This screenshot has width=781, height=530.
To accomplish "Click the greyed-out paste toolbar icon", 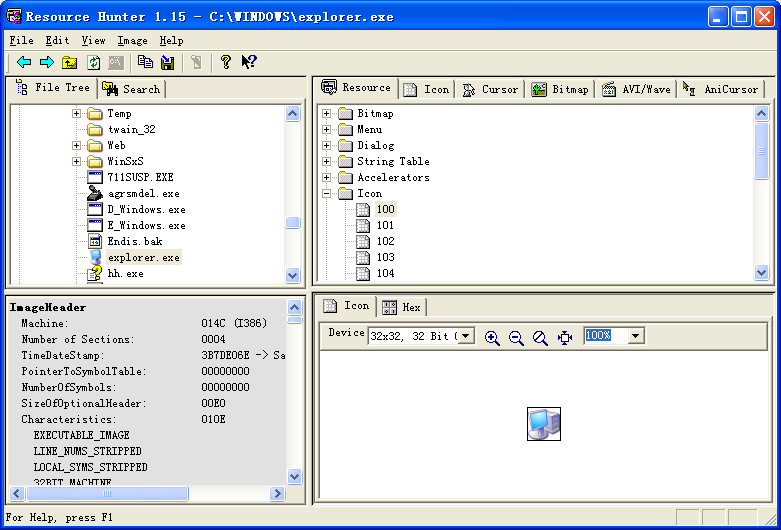I will (196, 62).
